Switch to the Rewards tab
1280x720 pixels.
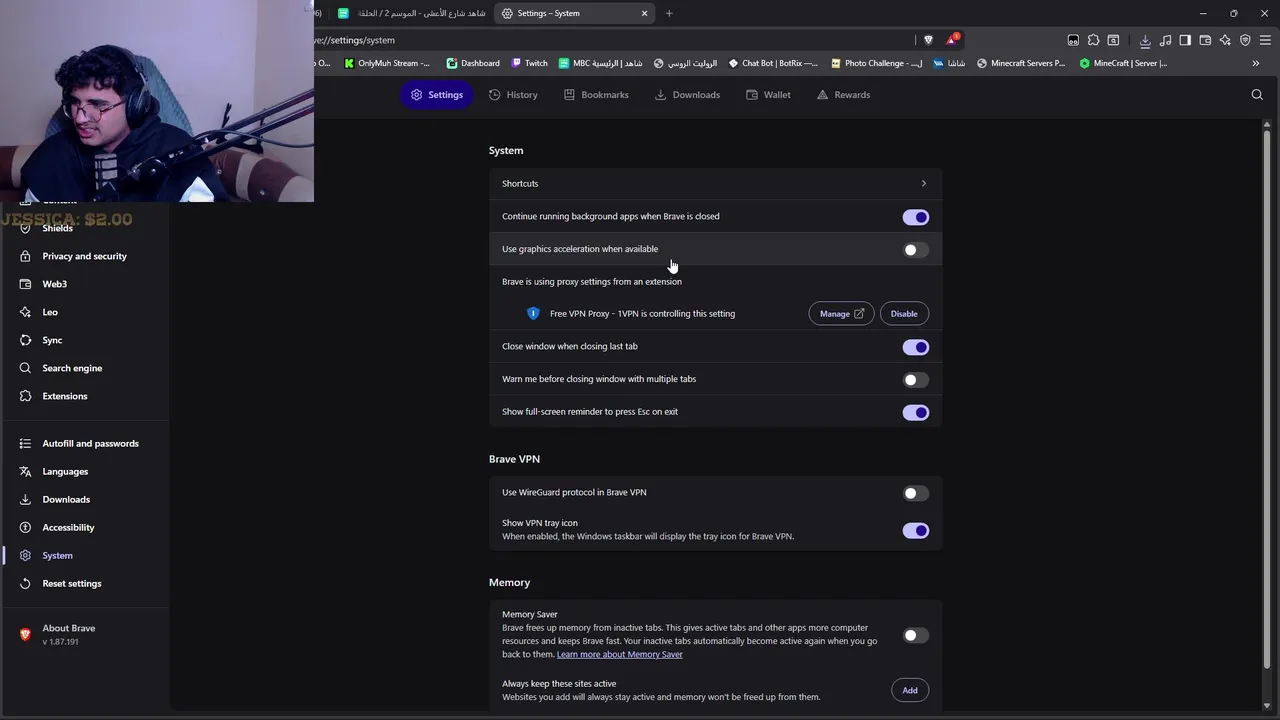(843, 95)
